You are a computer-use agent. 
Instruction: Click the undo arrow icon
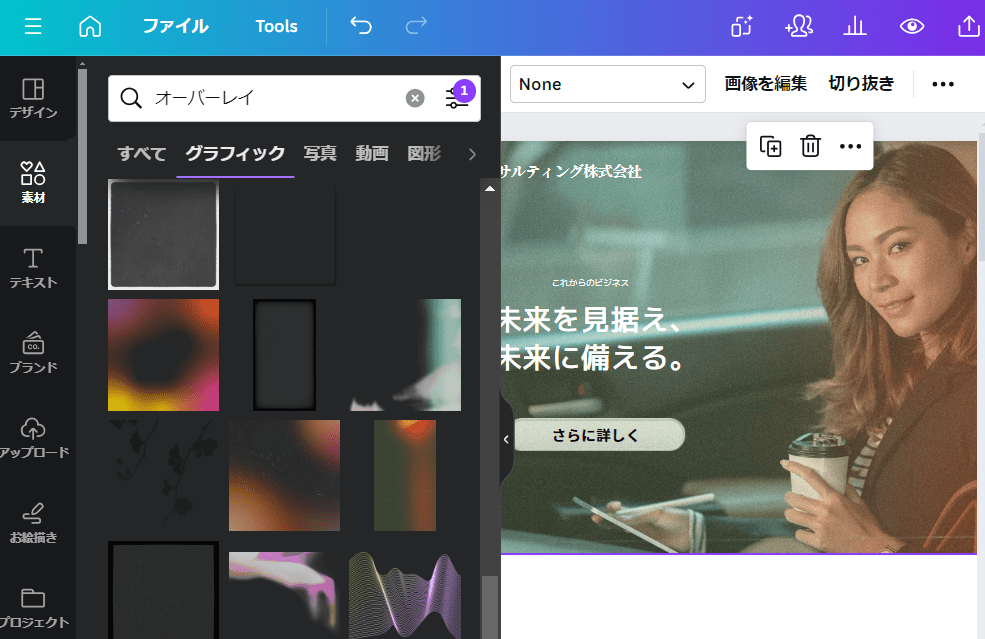[360, 27]
